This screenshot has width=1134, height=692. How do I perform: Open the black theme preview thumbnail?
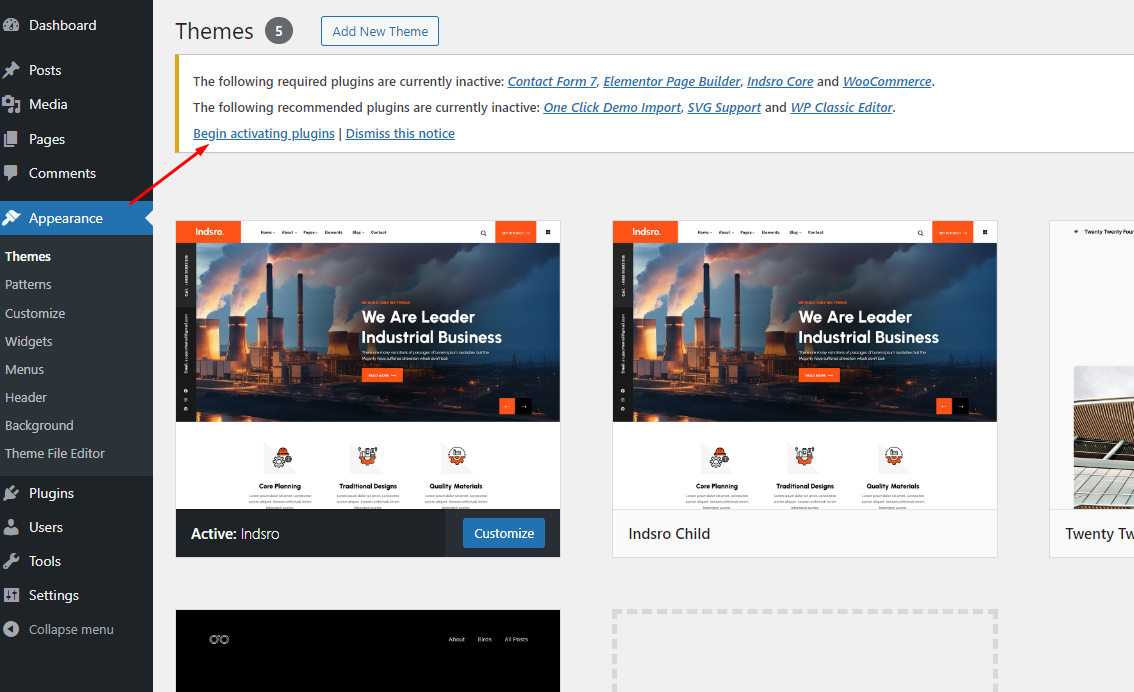367,651
